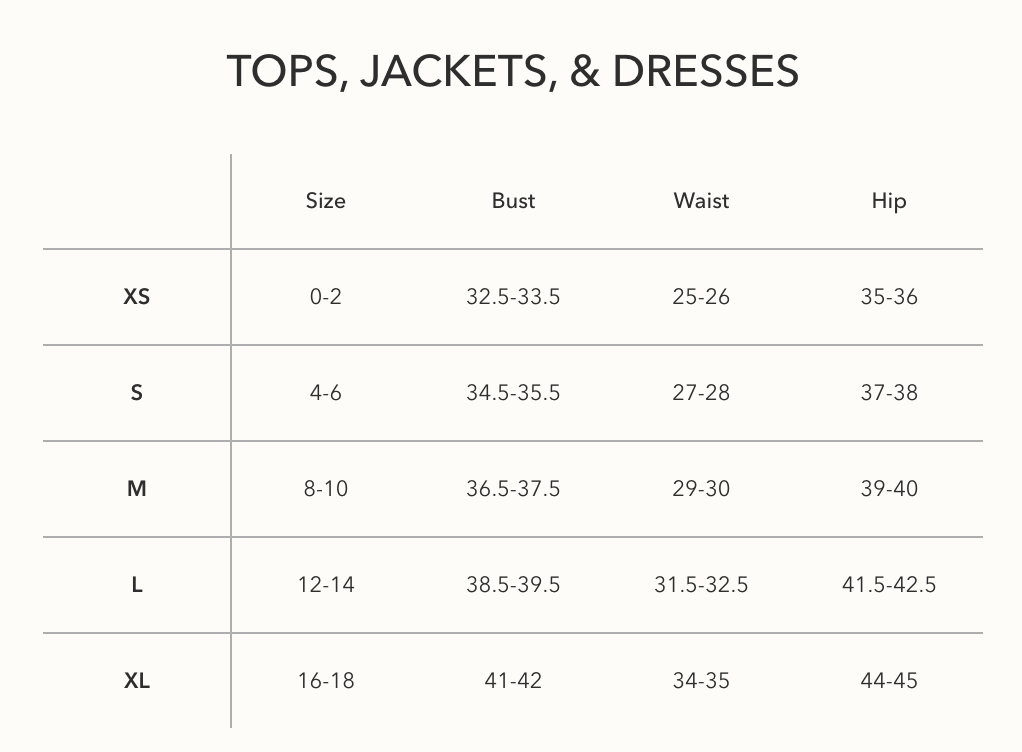The width and height of the screenshot is (1022, 752).
Task: Select the 39-40 hip measurement
Action: (888, 488)
